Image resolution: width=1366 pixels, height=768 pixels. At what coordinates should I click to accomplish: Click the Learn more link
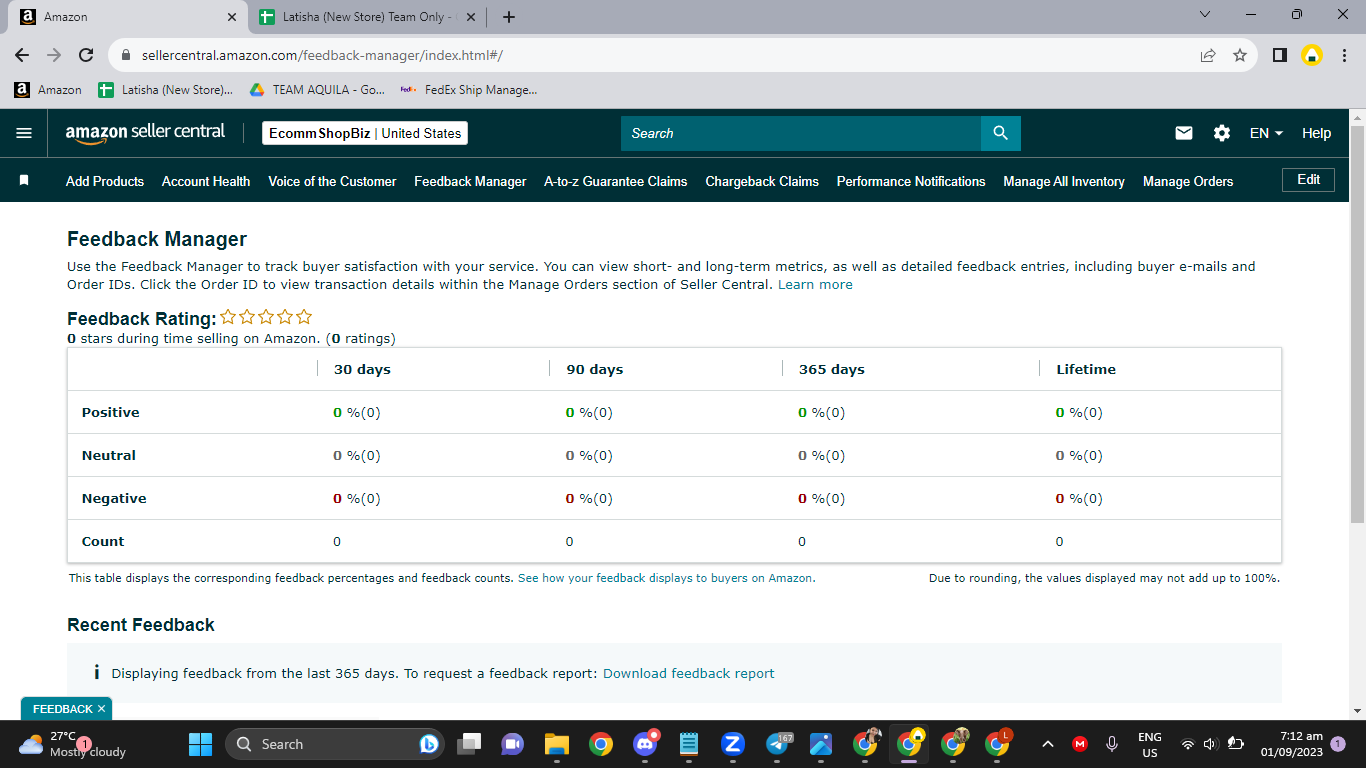[x=815, y=284]
